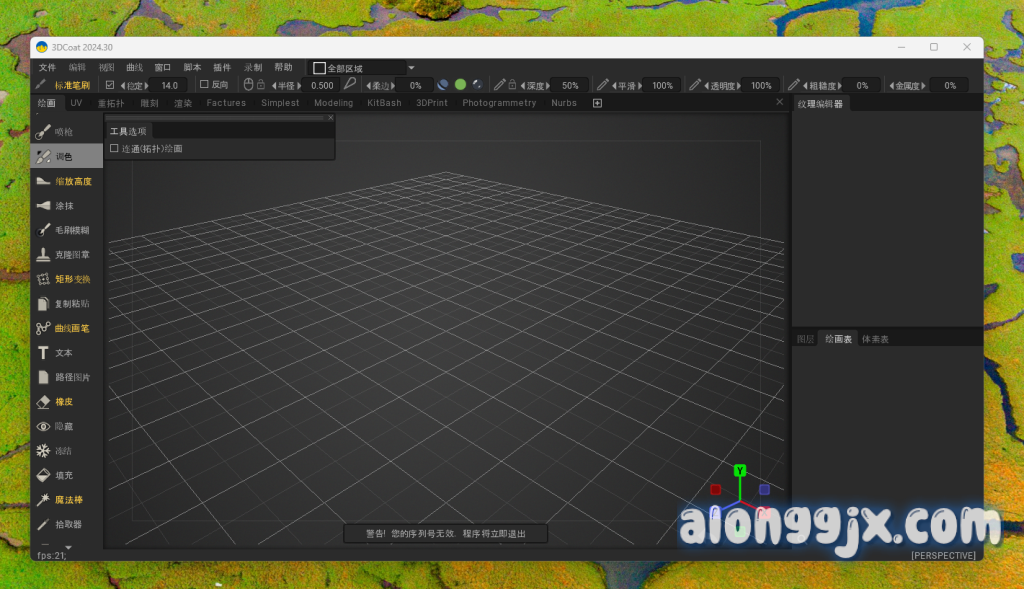Open the 文件 menu
The width and height of the screenshot is (1024, 589).
point(47,67)
